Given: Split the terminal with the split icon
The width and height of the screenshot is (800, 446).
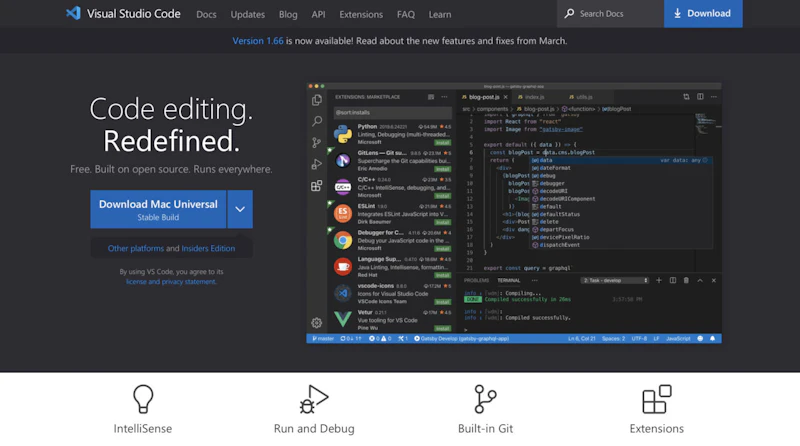Looking at the screenshot, I should [673, 280].
